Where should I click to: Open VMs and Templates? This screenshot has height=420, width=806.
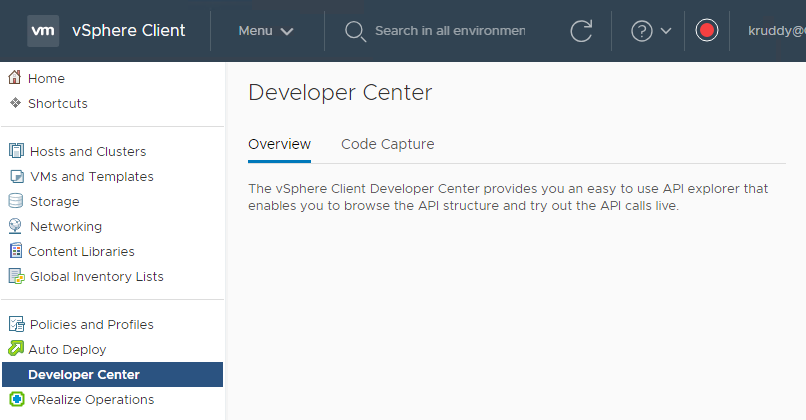(91, 176)
